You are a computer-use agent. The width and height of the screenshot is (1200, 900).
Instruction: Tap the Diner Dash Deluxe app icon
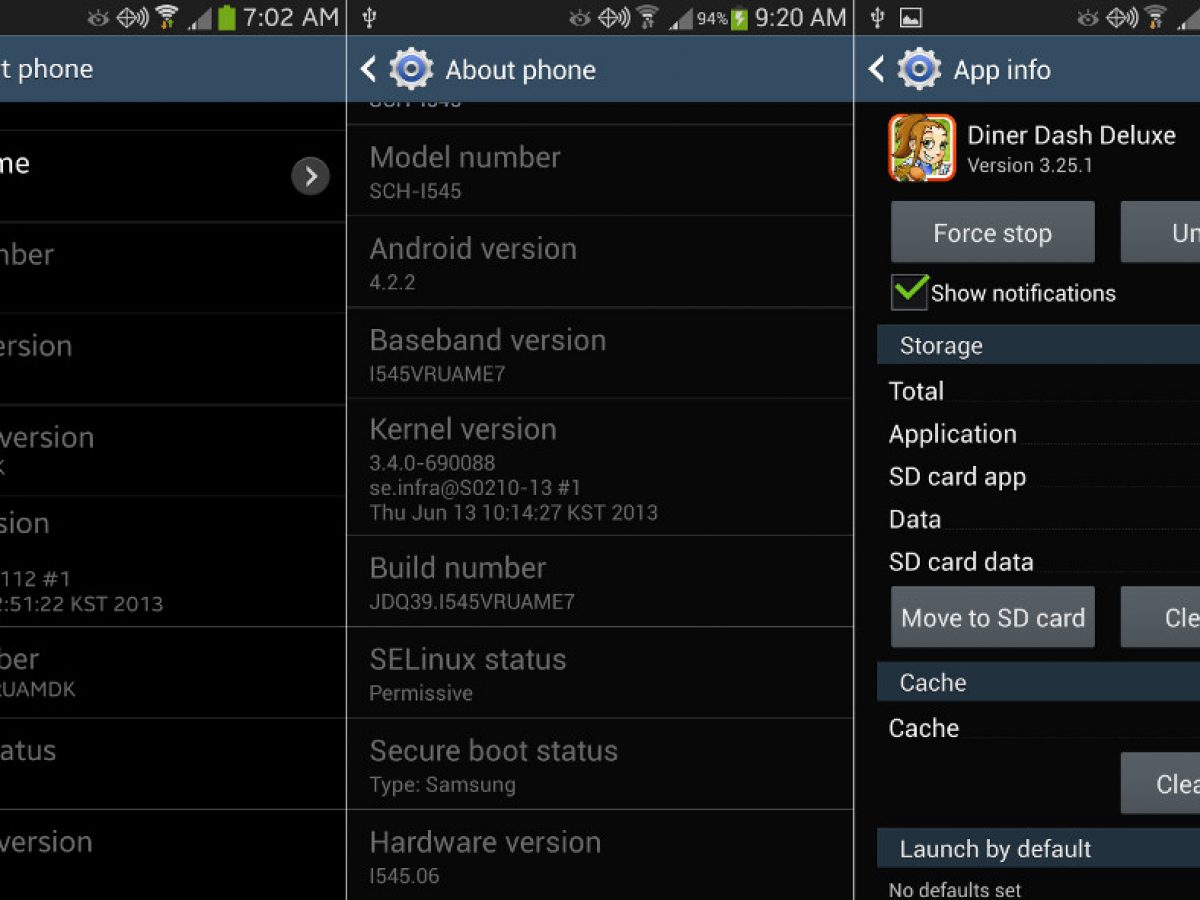click(x=922, y=147)
